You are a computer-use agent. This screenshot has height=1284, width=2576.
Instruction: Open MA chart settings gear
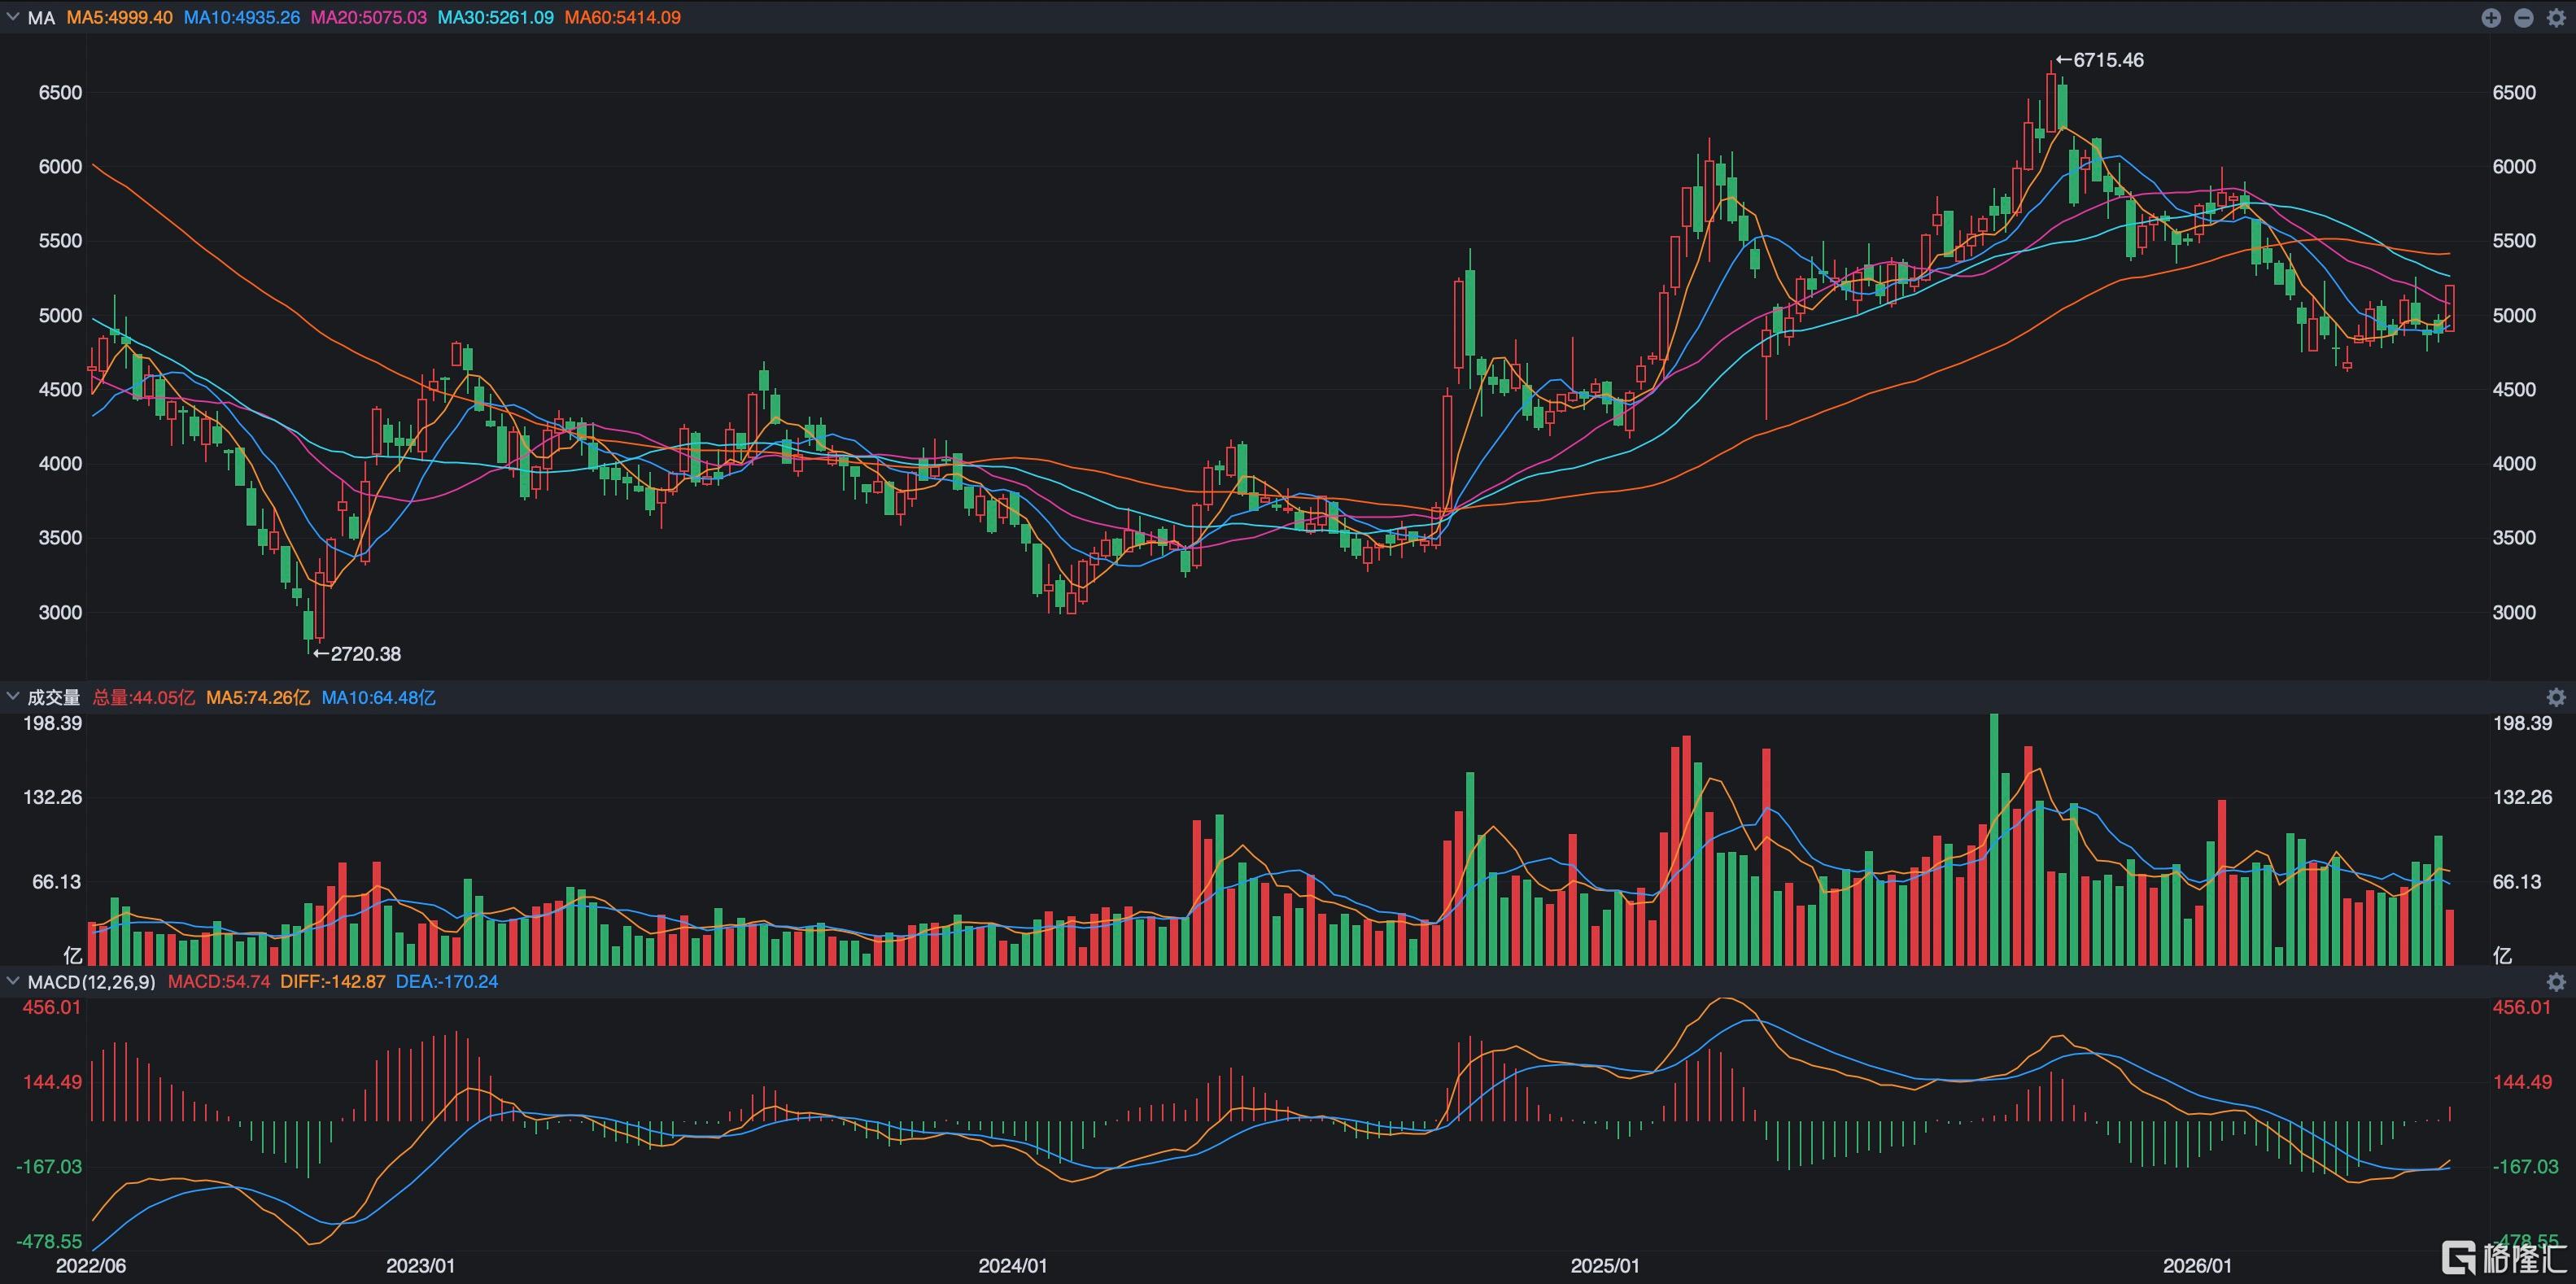click(x=2556, y=18)
